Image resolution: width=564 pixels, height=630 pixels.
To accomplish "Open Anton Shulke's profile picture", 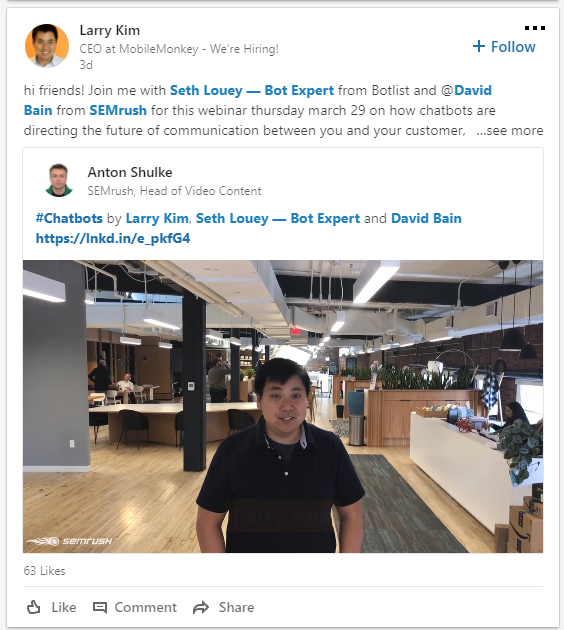I will point(59,180).
